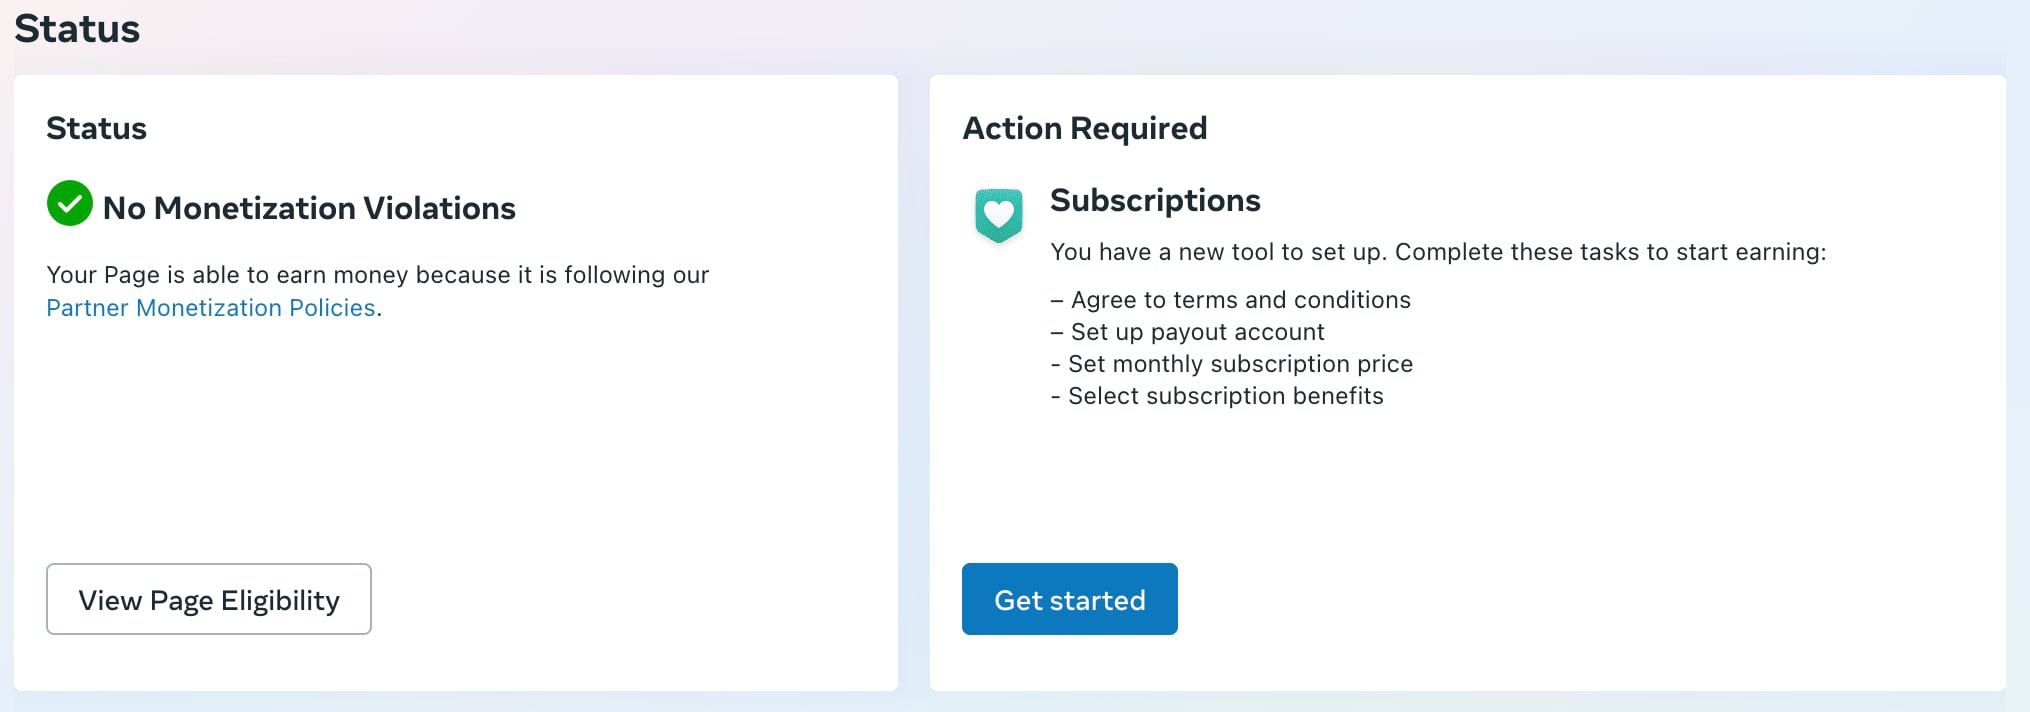2030x712 pixels.
Task: Click the word Policies in the link
Action: point(332,308)
